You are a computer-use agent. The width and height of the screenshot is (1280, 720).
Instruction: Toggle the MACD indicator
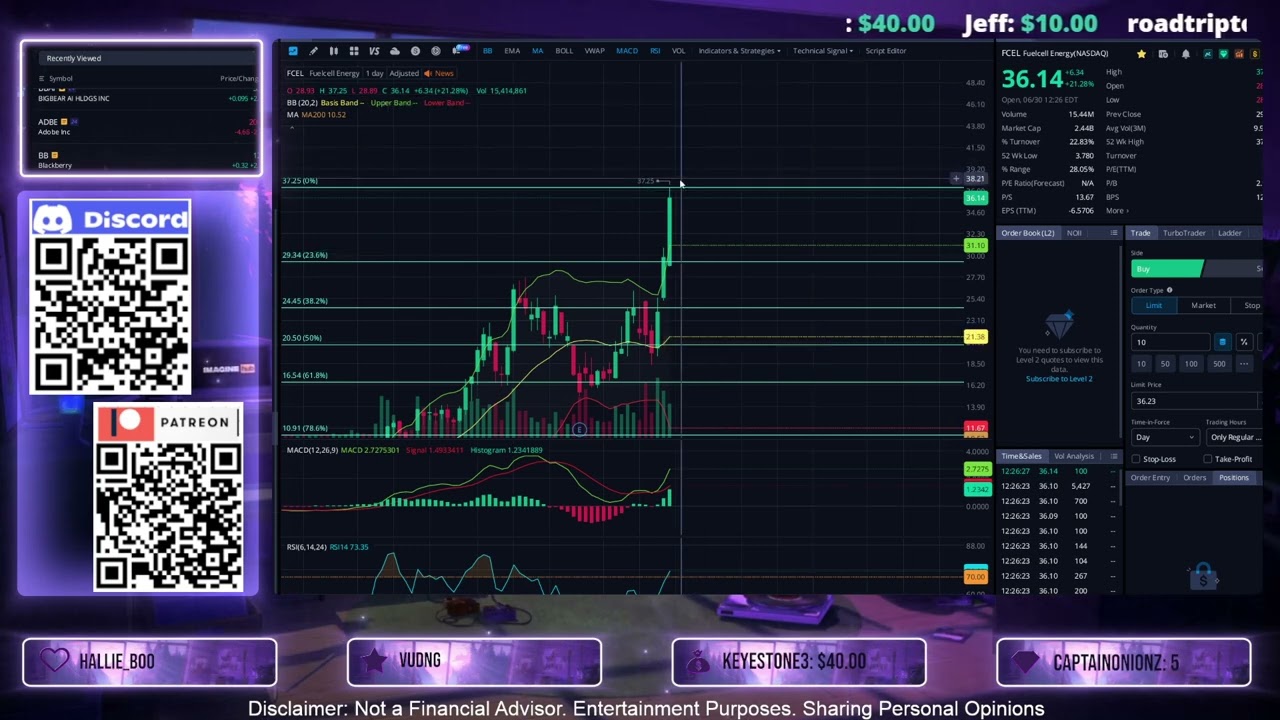tap(627, 51)
